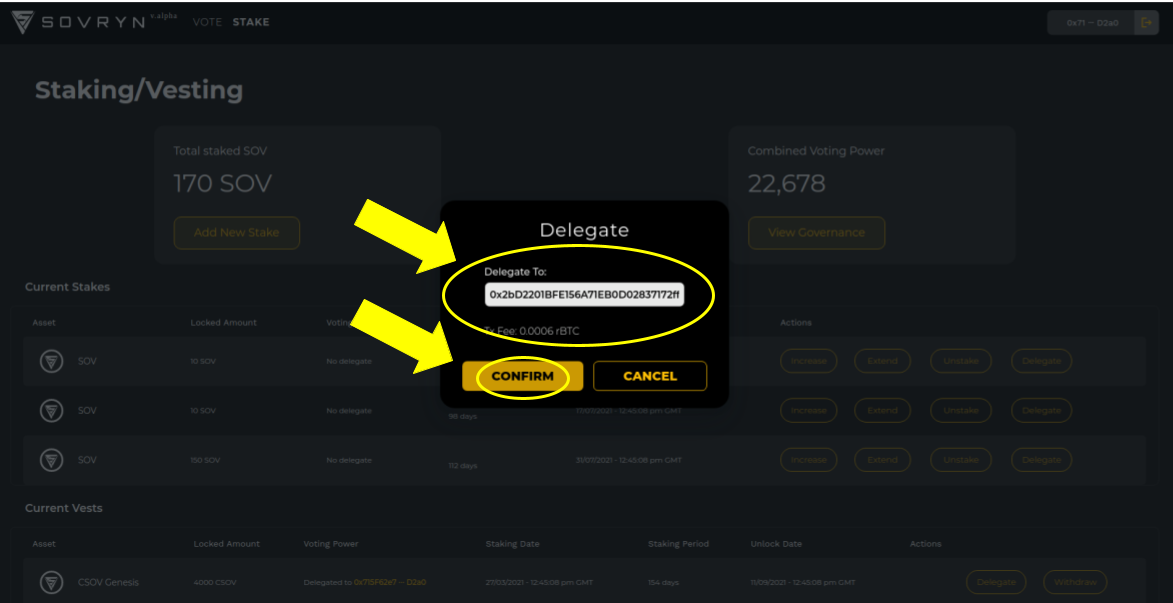Click the '4000 CSOV' locked amount cell
Screen dimensions: 1173x603
[215, 582]
